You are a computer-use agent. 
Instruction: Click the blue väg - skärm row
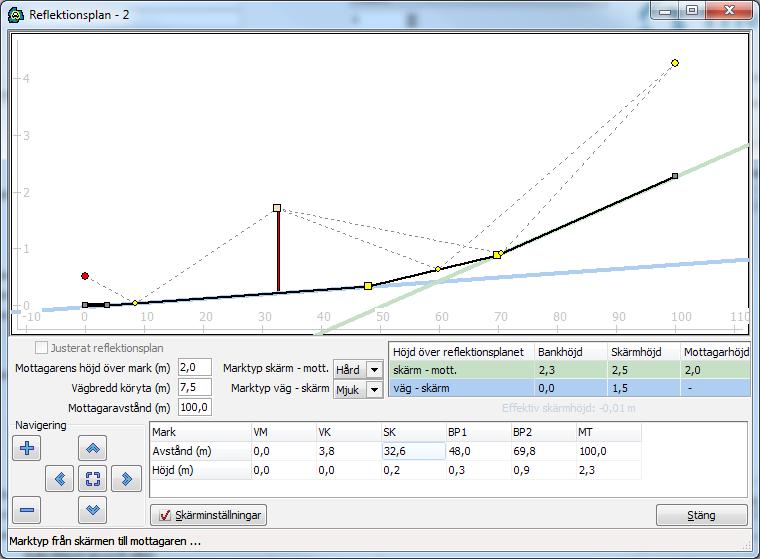[x=570, y=388]
